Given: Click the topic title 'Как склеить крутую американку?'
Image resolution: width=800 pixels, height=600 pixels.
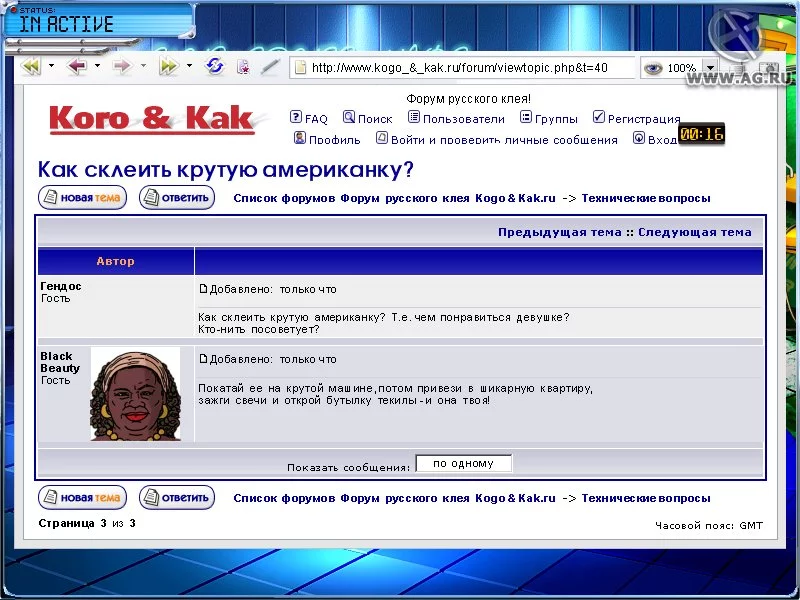Looking at the screenshot, I should (x=226, y=169).
